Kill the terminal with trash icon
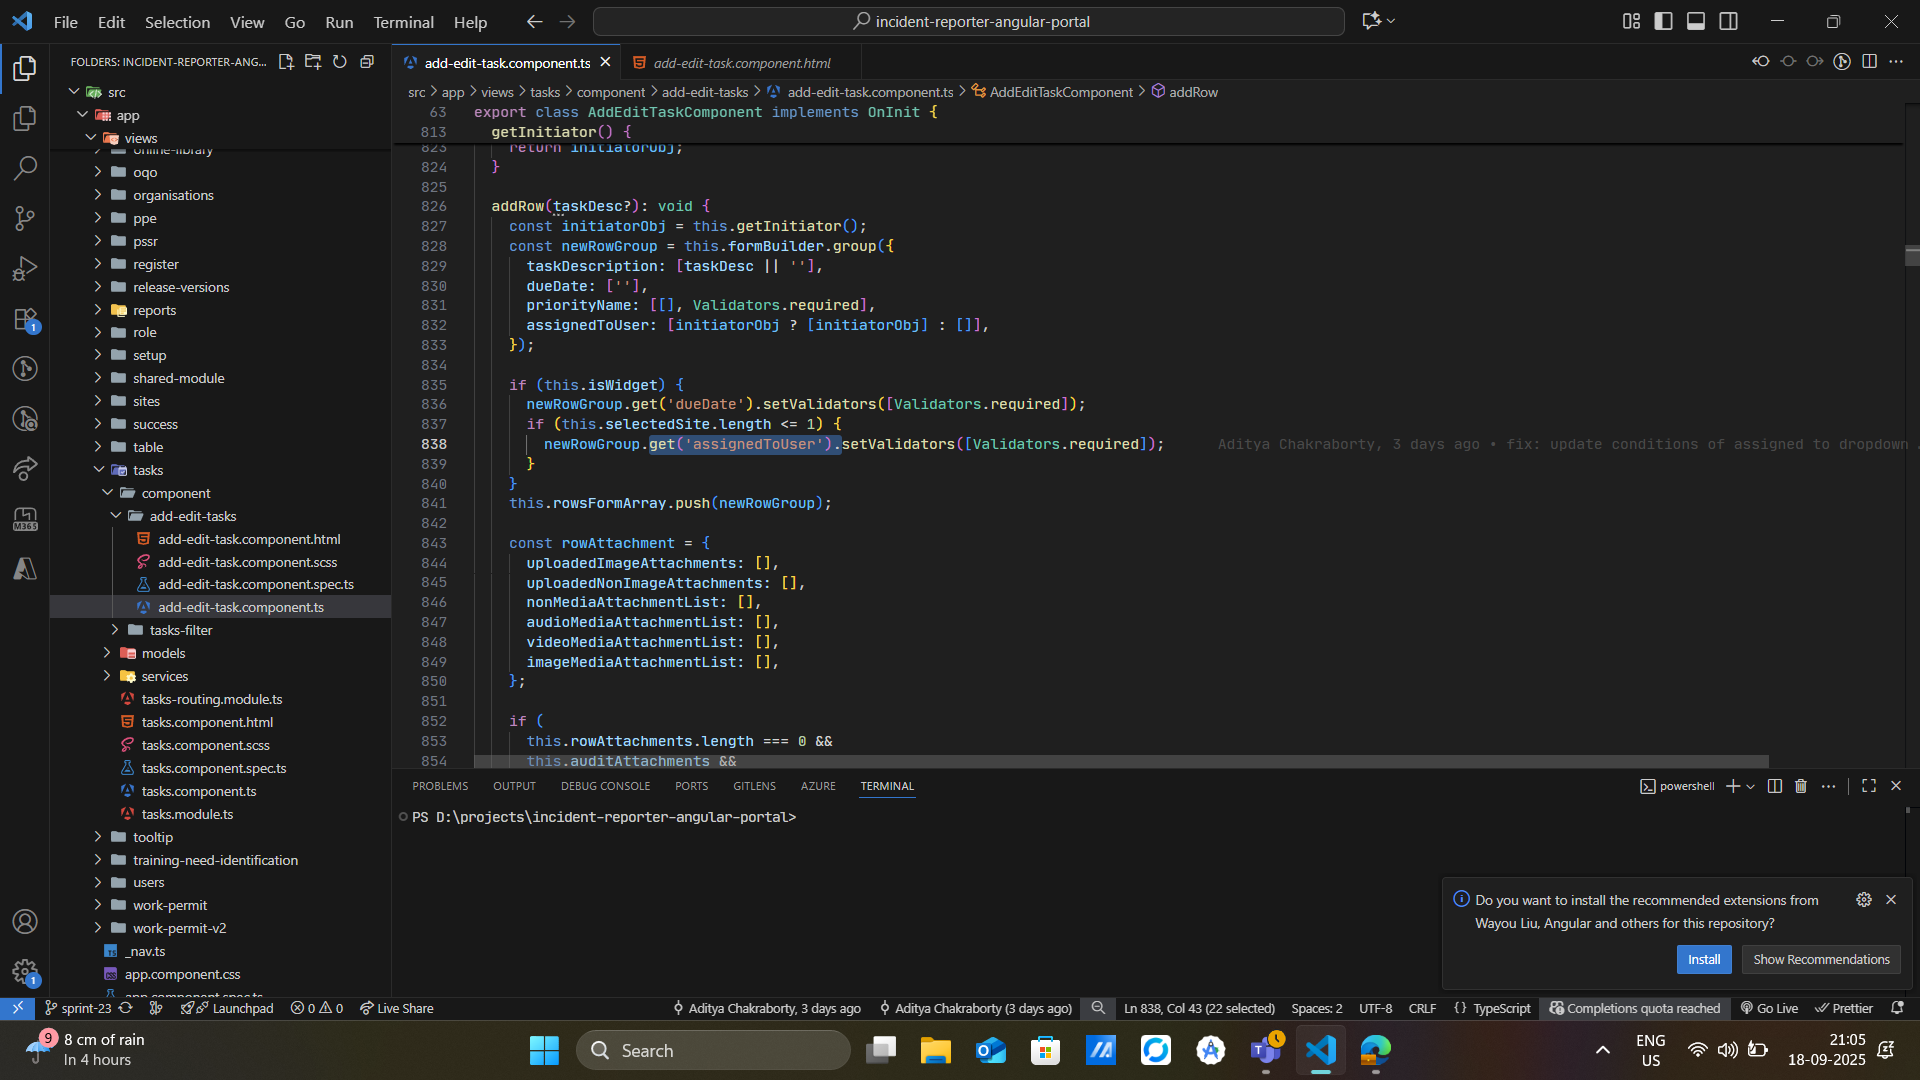Screen dimensions: 1920x1080 [1801, 786]
